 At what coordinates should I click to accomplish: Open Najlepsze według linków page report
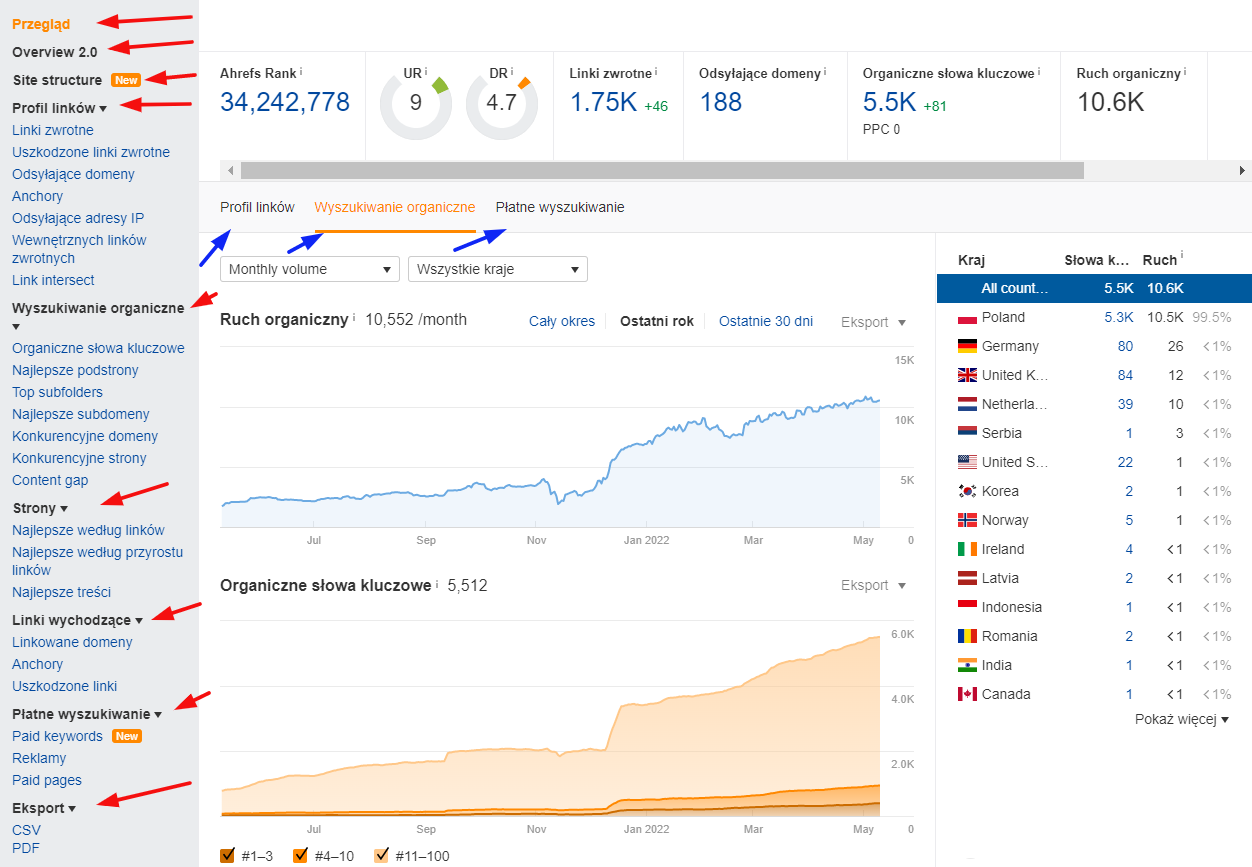pyautogui.click(x=88, y=530)
